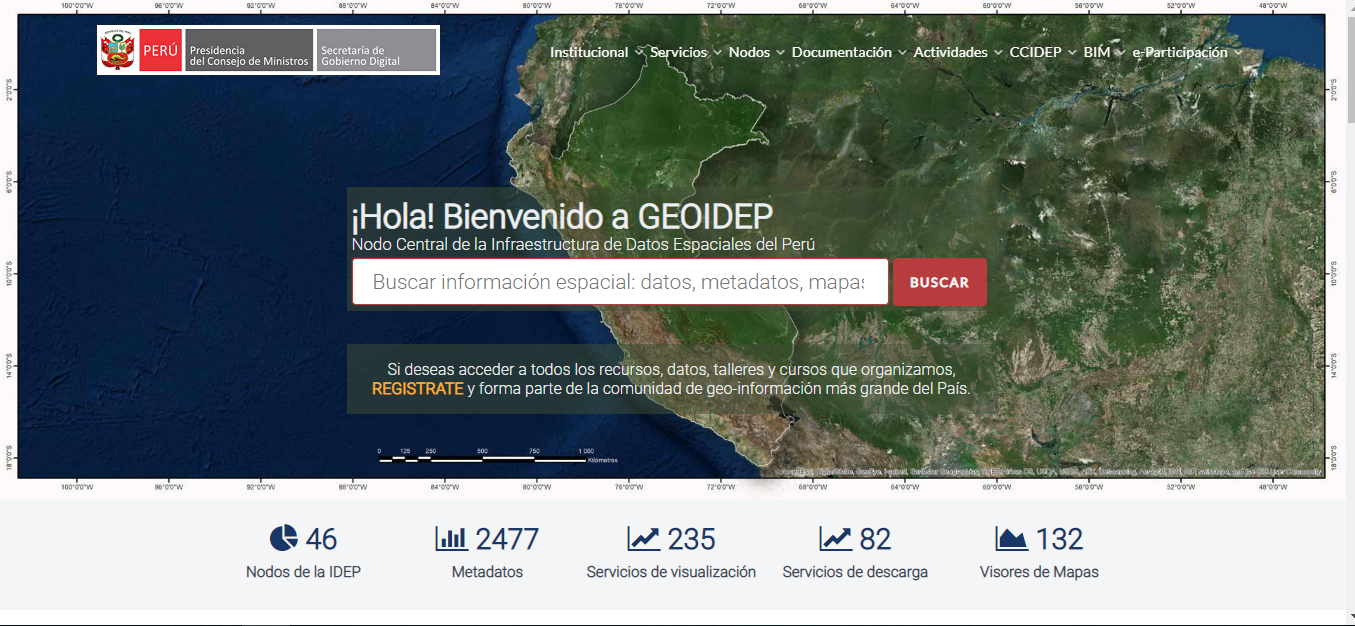Click the pie chart icon beside 46

[x=284, y=539]
